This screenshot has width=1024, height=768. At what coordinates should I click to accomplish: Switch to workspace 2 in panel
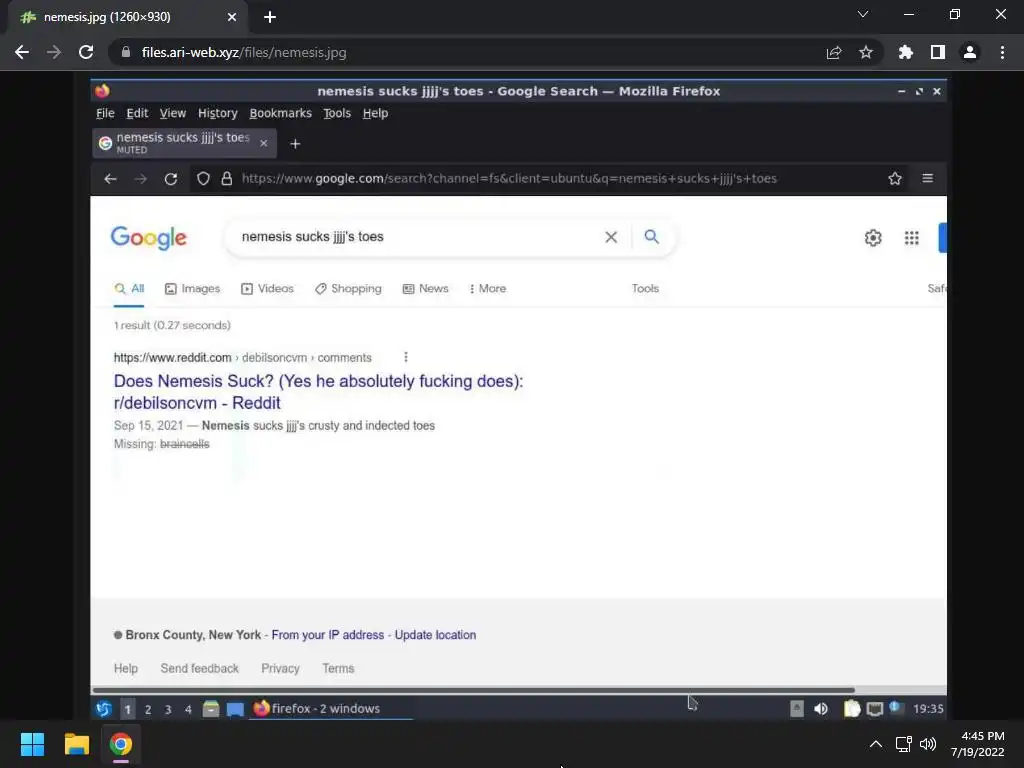point(148,709)
